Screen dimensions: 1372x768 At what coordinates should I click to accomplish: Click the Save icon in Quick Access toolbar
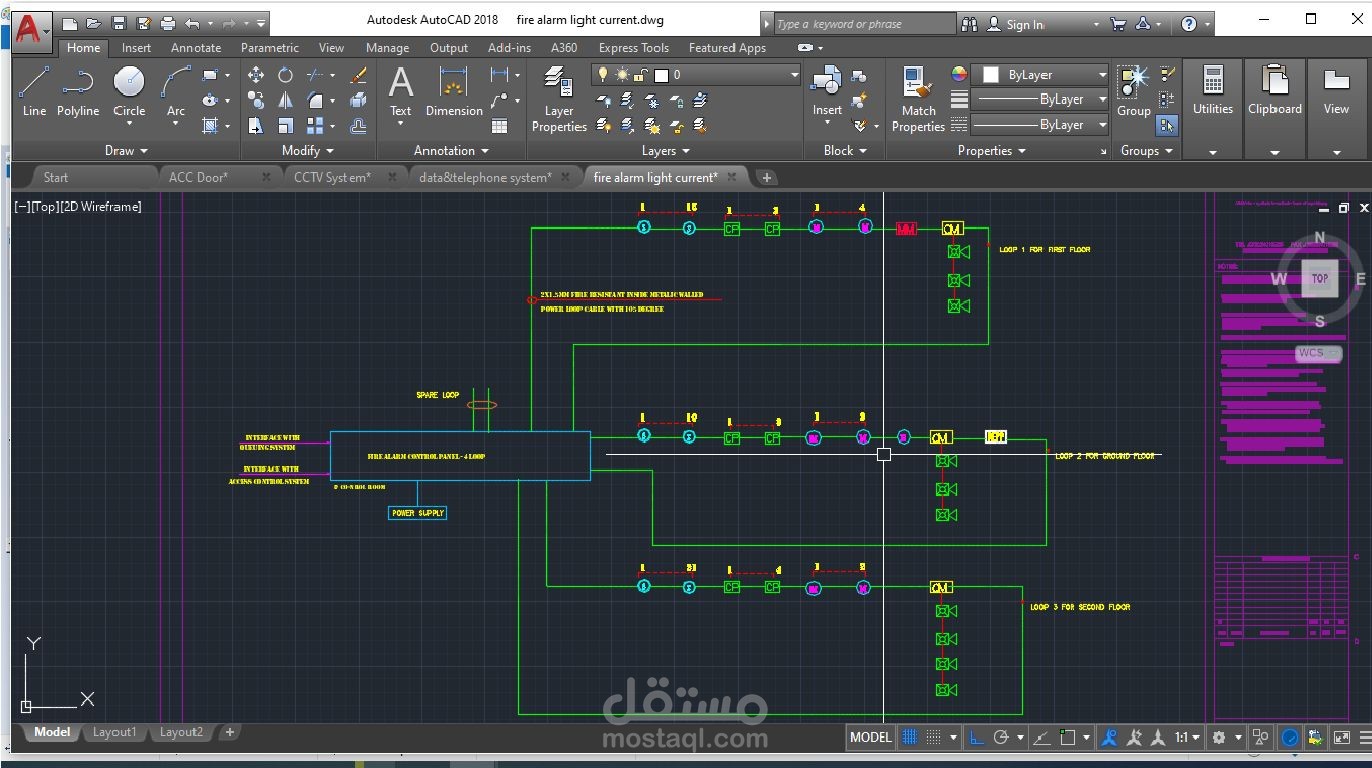click(x=119, y=23)
